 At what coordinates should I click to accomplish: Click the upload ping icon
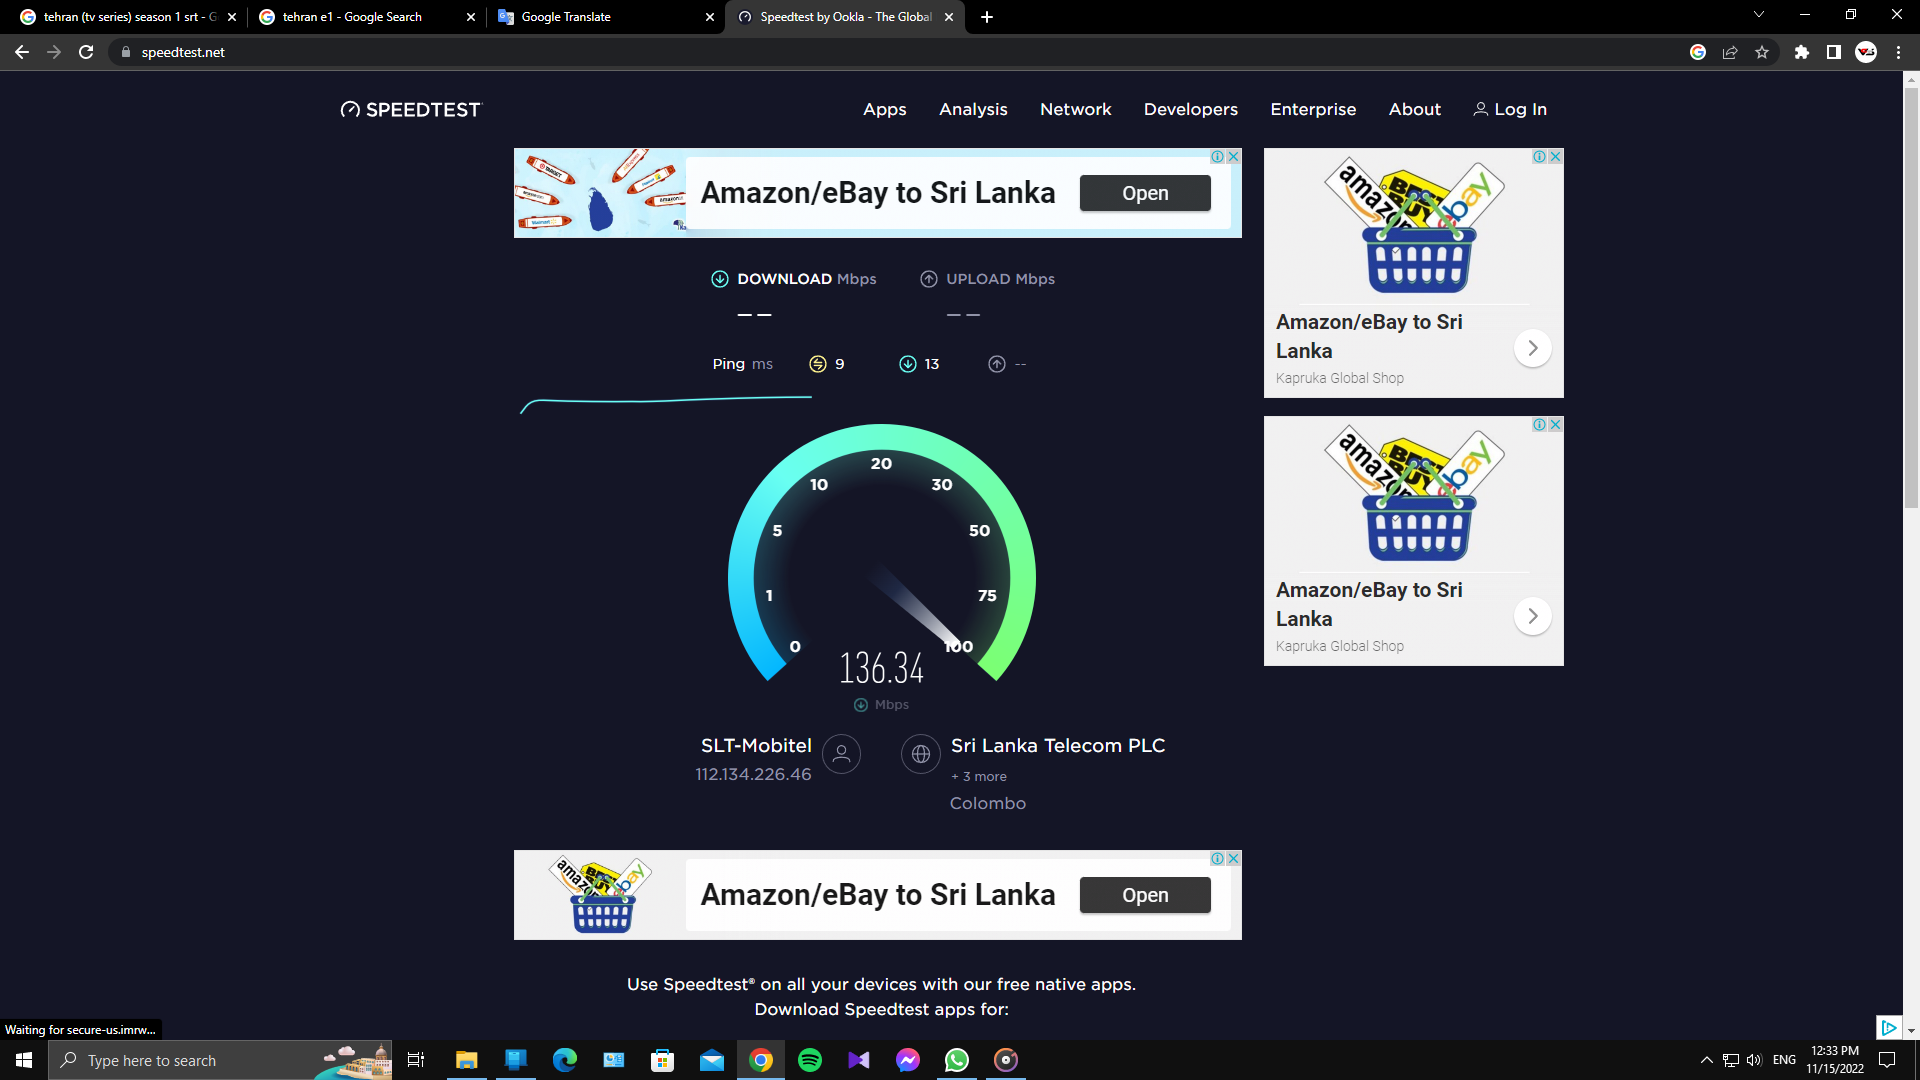coord(997,364)
